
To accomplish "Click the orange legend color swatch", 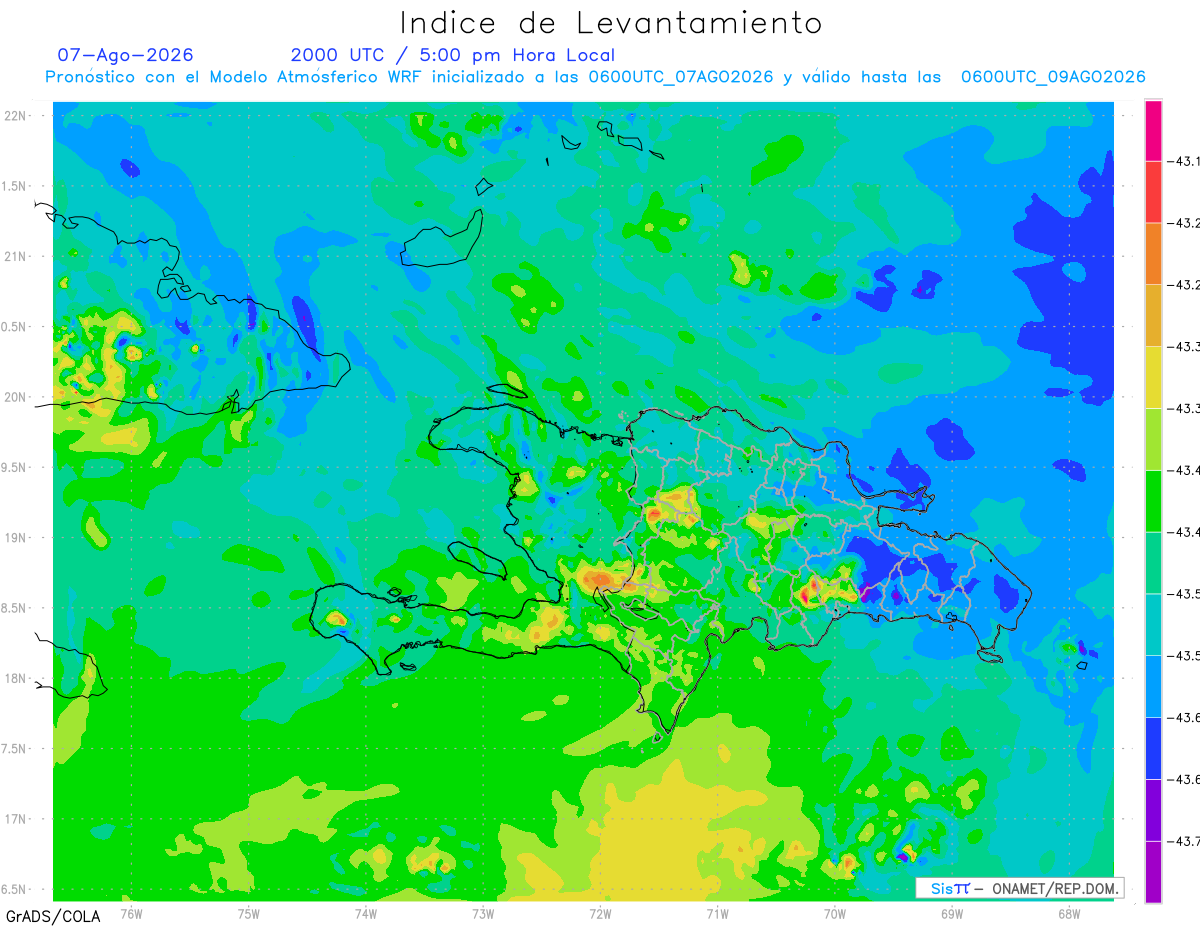I will click(x=1153, y=254).
